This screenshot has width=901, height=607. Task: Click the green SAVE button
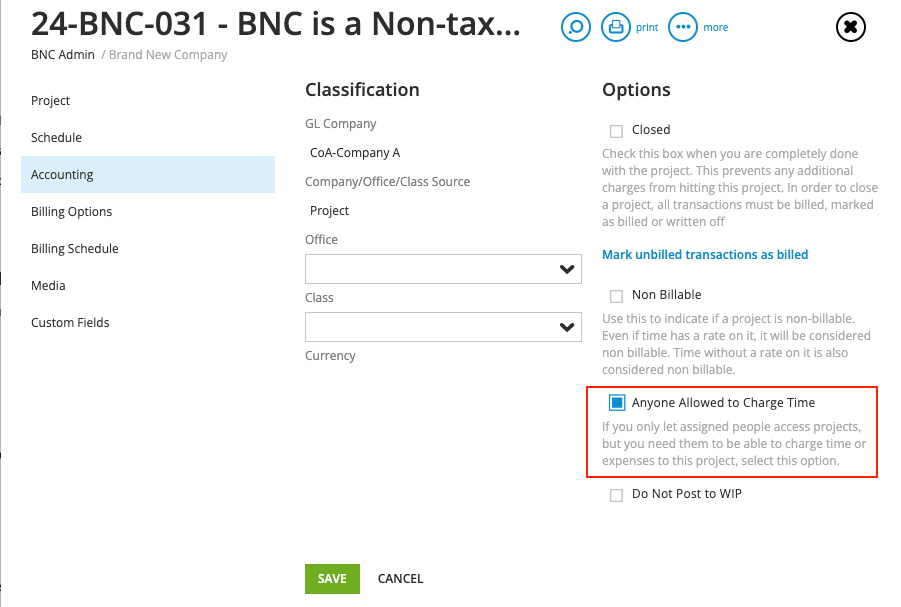[332, 579]
